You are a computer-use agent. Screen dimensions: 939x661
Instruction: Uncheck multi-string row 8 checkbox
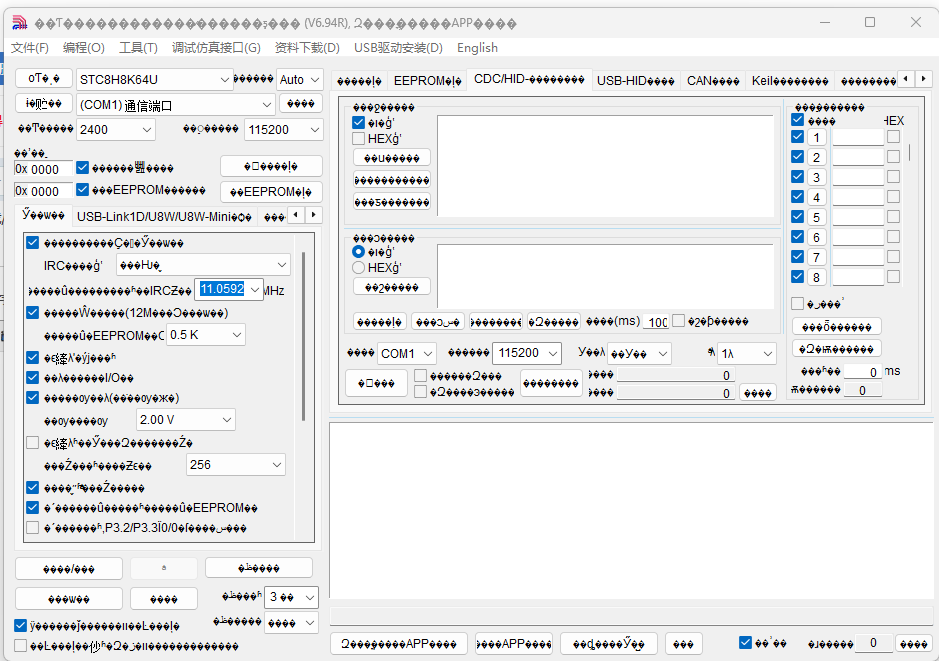coord(797,277)
